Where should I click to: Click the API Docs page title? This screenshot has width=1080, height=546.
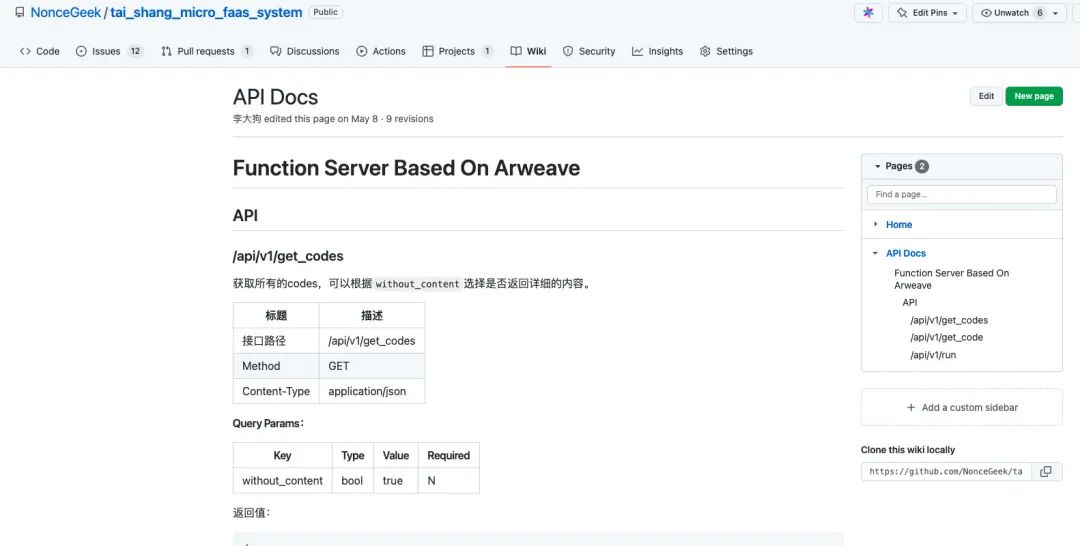coord(276,97)
